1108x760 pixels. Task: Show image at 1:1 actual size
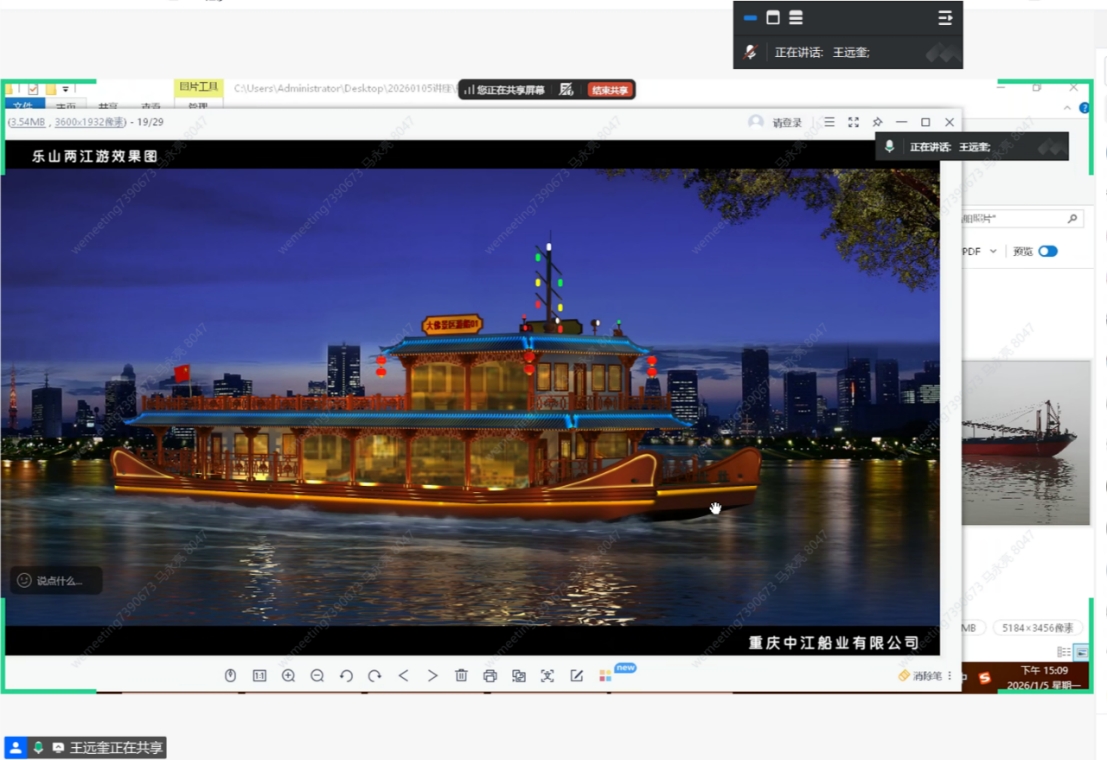[x=259, y=676]
